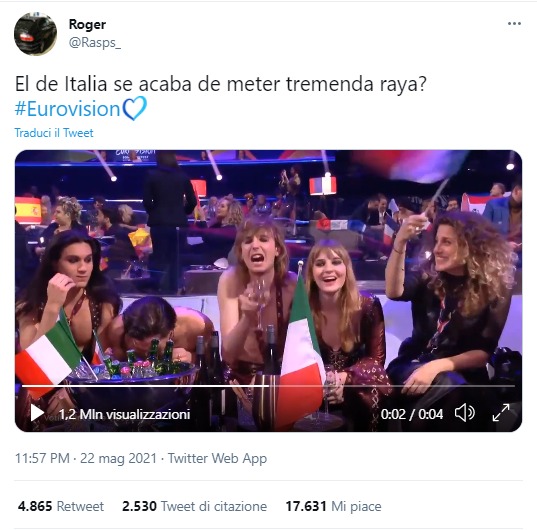
Task: Open the three-dot more options menu
Action: pos(514,24)
